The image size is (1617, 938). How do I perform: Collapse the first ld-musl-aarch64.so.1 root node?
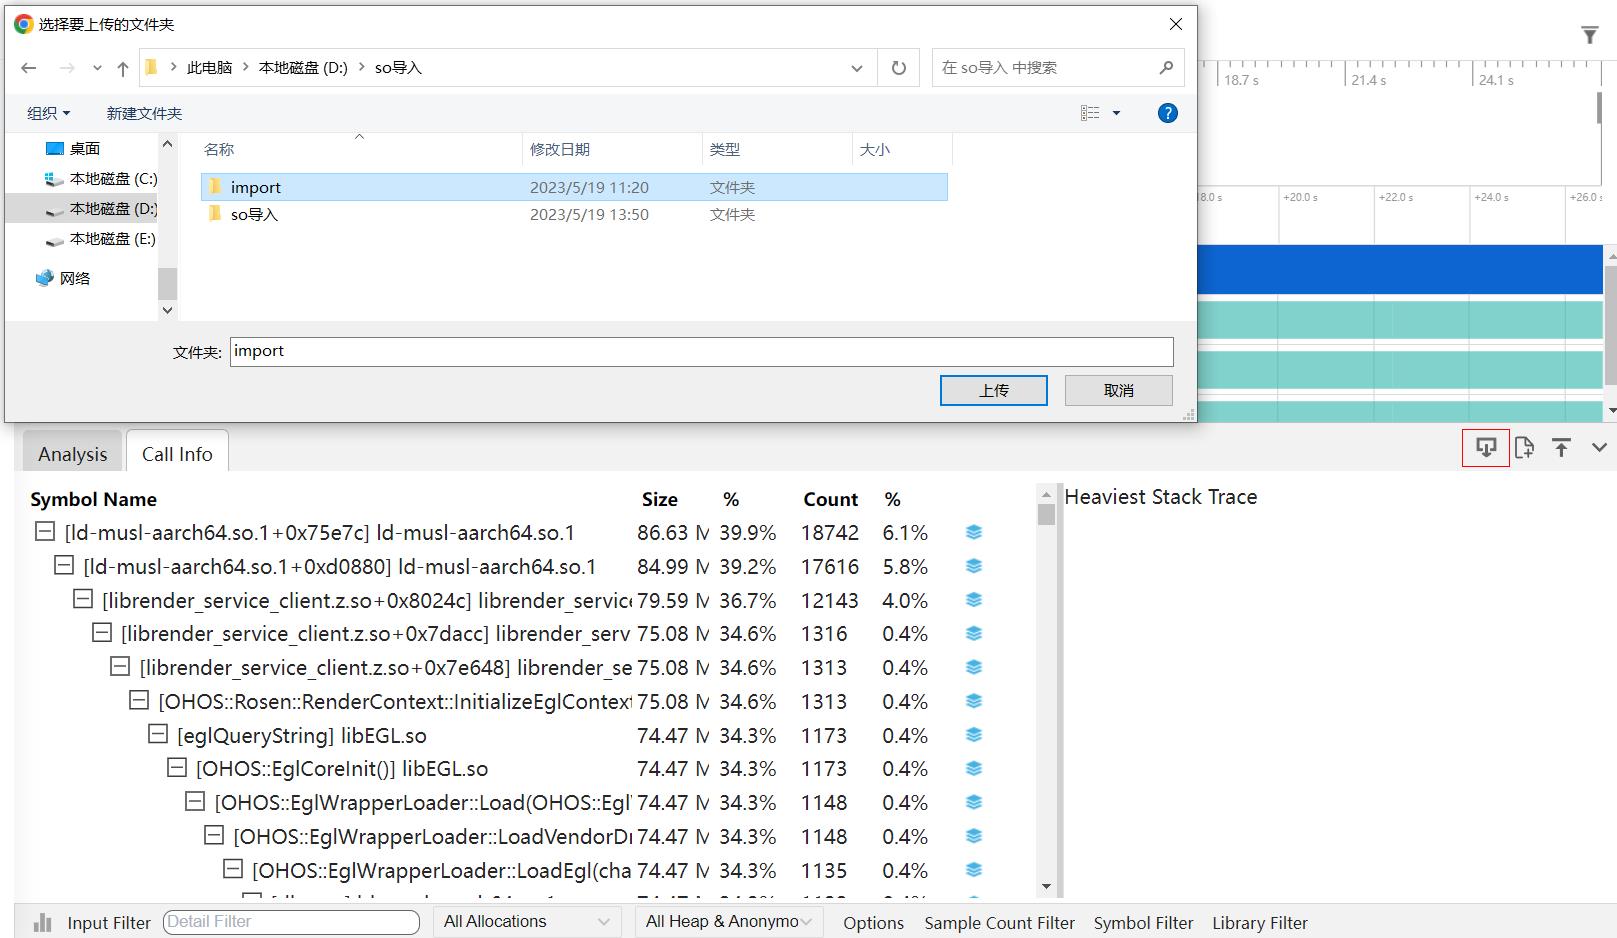pyautogui.click(x=45, y=532)
